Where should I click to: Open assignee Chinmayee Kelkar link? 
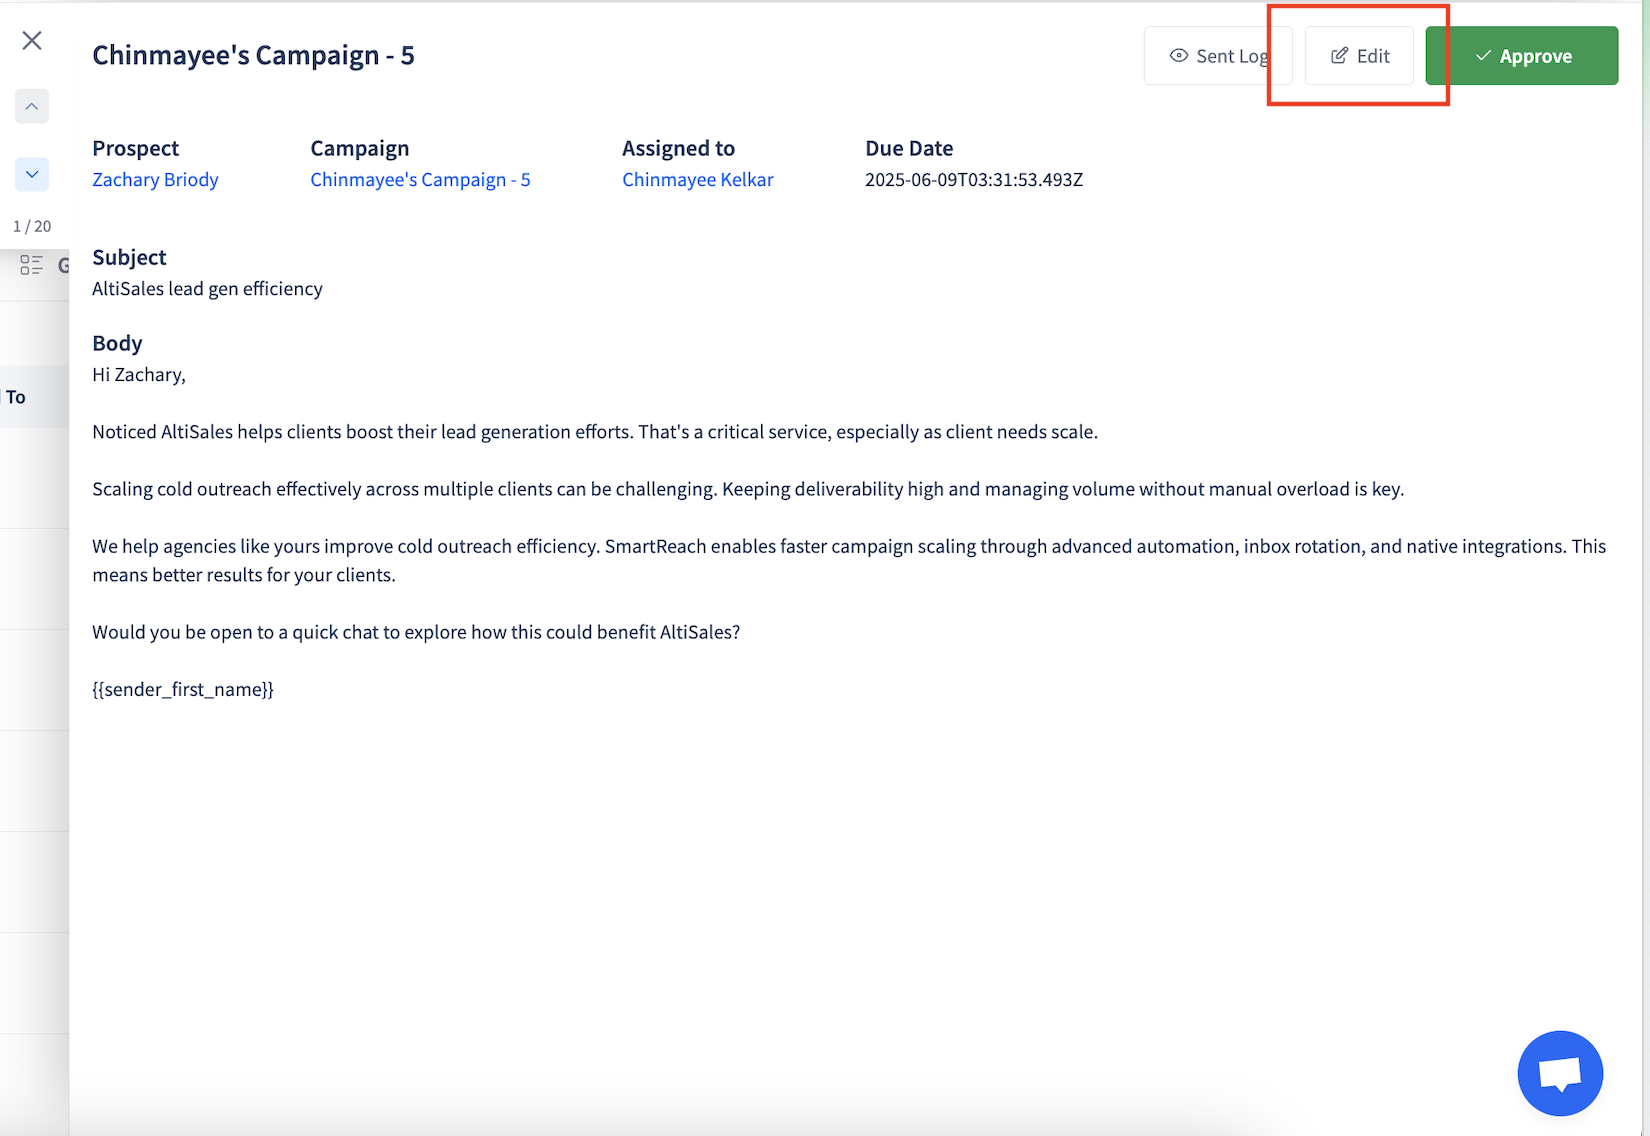[x=698, y=180]
